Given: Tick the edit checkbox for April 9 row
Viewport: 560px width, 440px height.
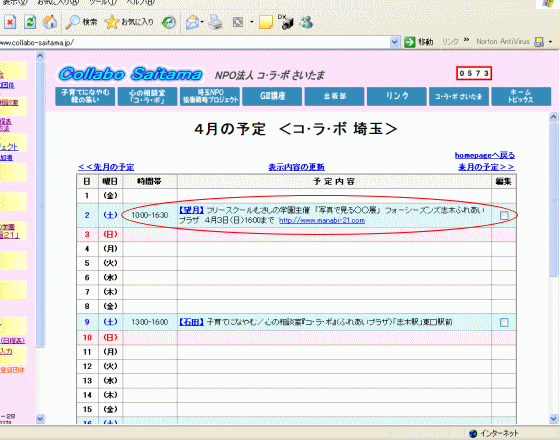Looking at the screenshot, I should coord(504,322).
